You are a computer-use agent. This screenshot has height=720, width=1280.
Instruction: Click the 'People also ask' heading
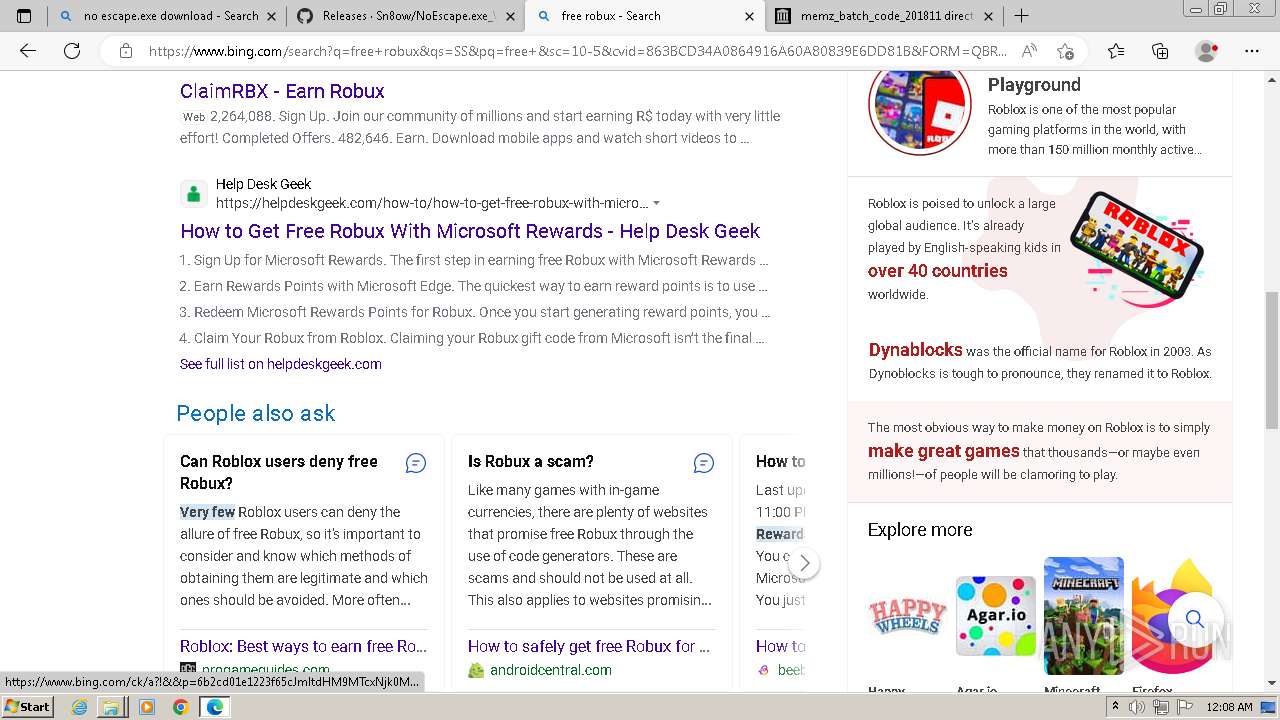[256, 413]
